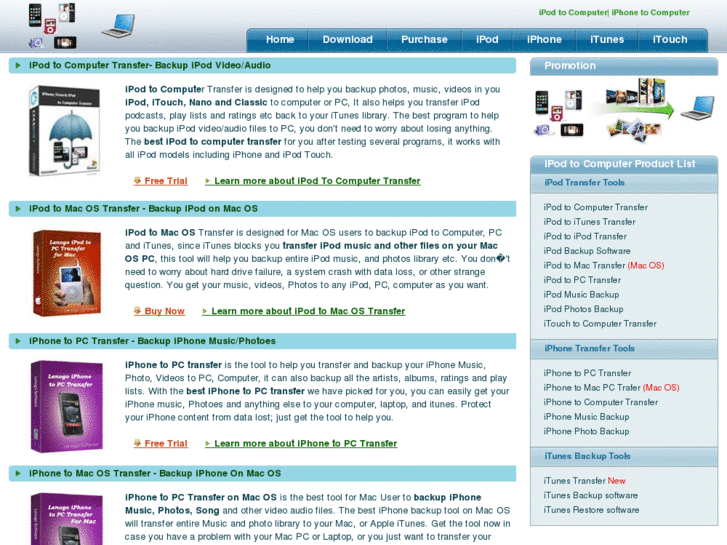
Task: Open iPod to PC Transfer in product list
Action: 582,280
